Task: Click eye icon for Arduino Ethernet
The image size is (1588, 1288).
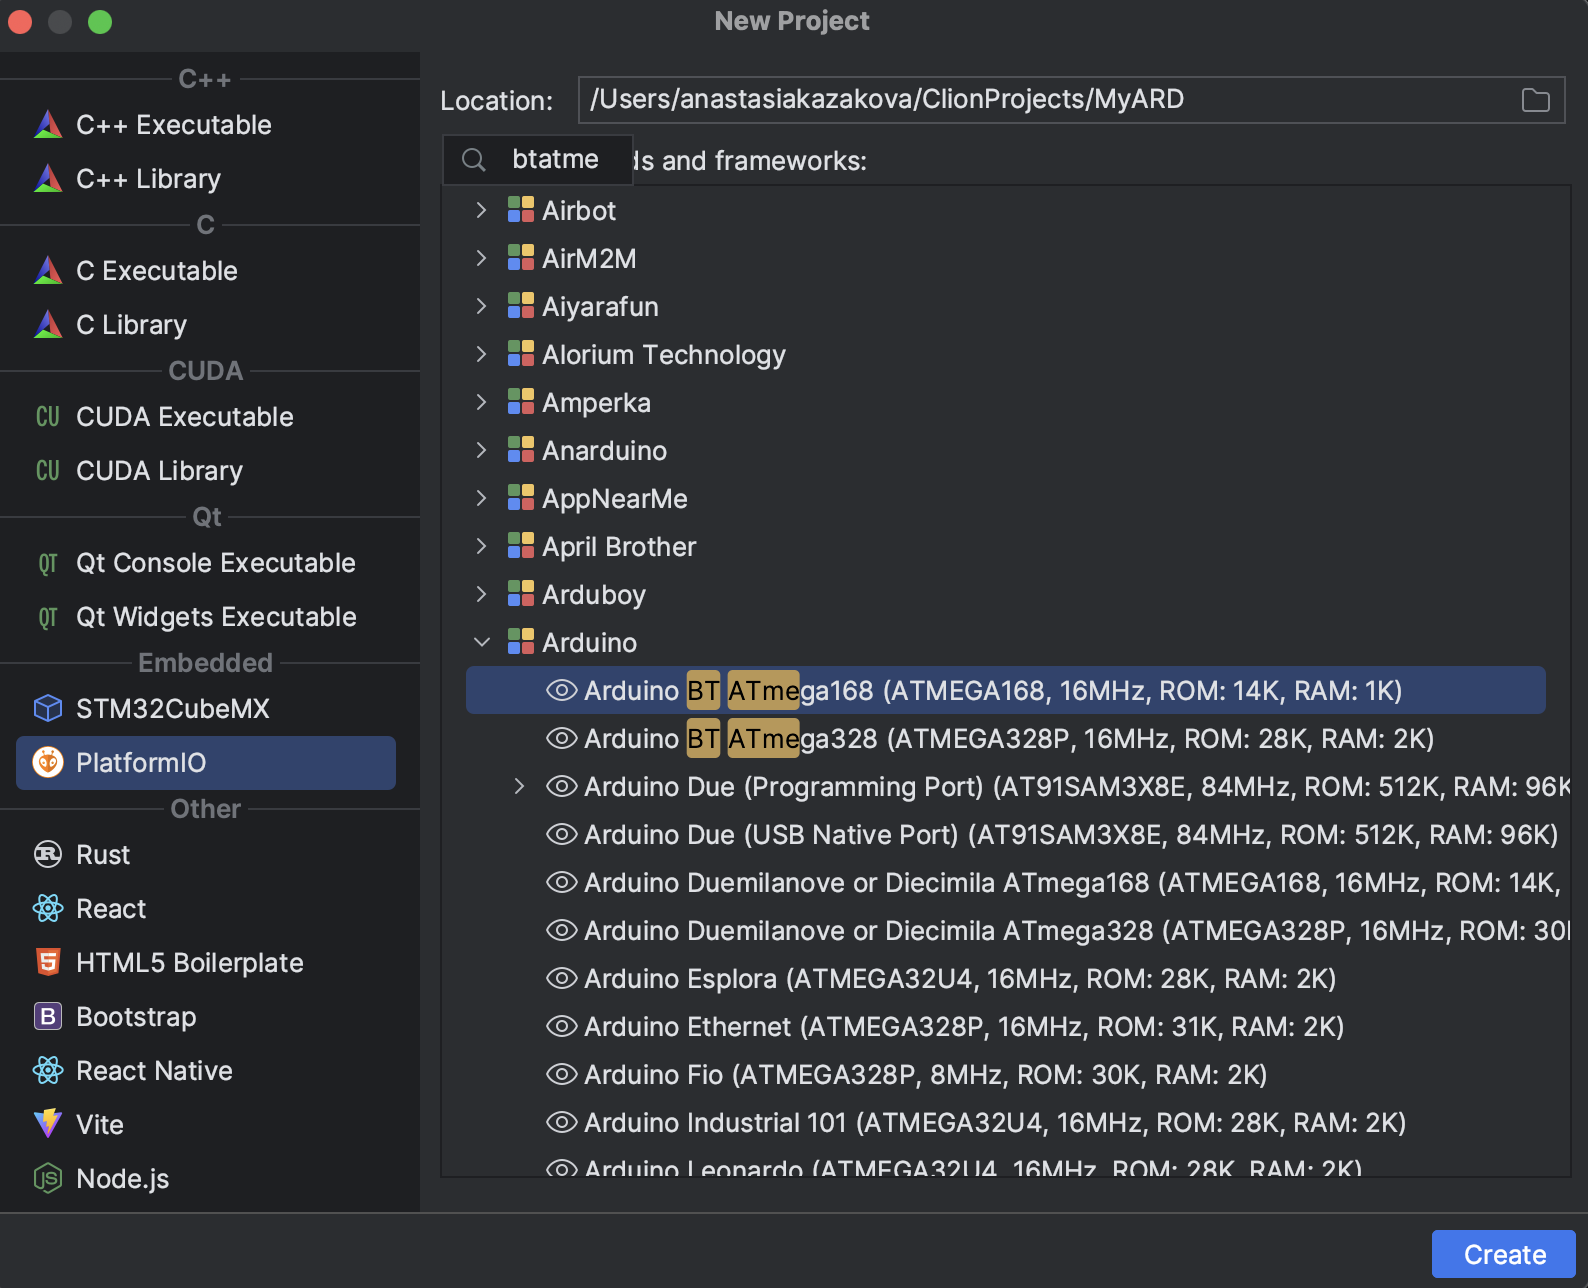Action: tap(562, 1026)
